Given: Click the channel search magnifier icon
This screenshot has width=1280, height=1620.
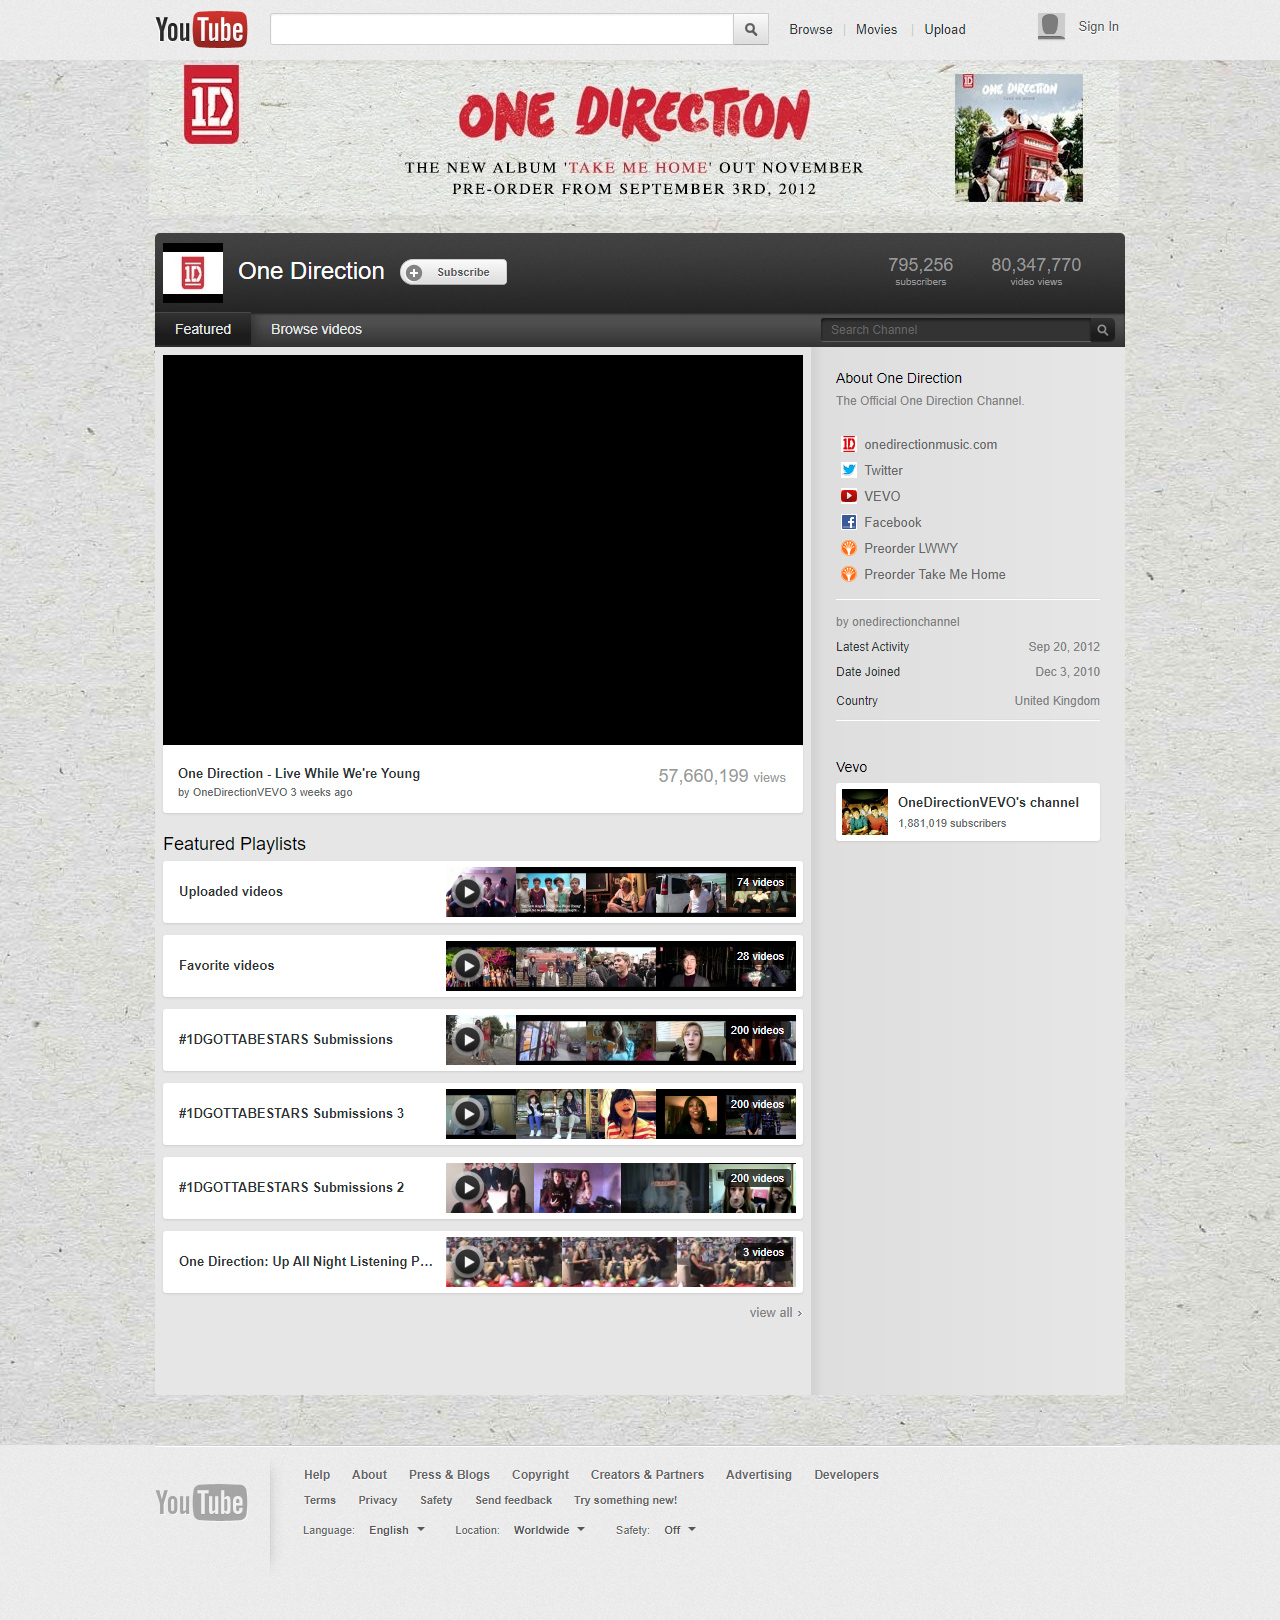Looking at the screenshot, I should (x=1103, y=330).
